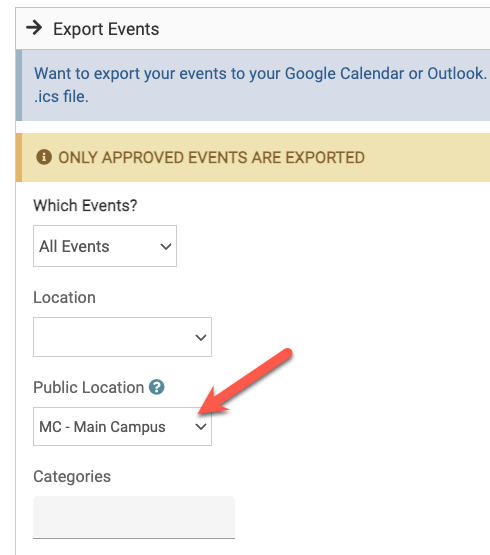Open the Which Events dropdown showing All Events
Viewport: 490px width, 555px height.
105,246
